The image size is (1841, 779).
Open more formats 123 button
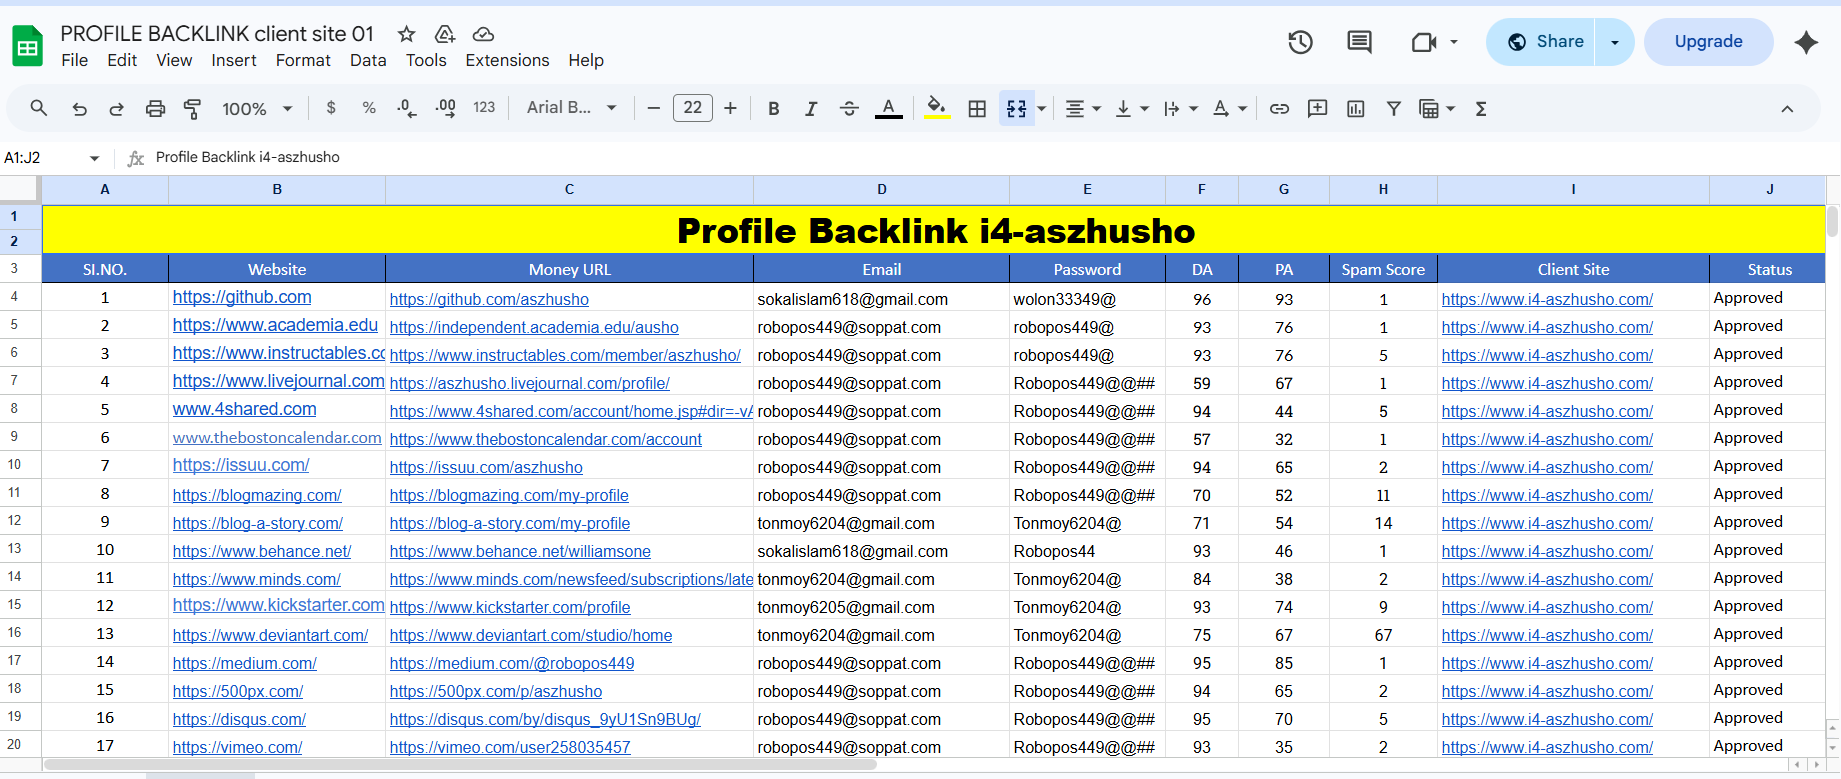click(x=484, y=108)
